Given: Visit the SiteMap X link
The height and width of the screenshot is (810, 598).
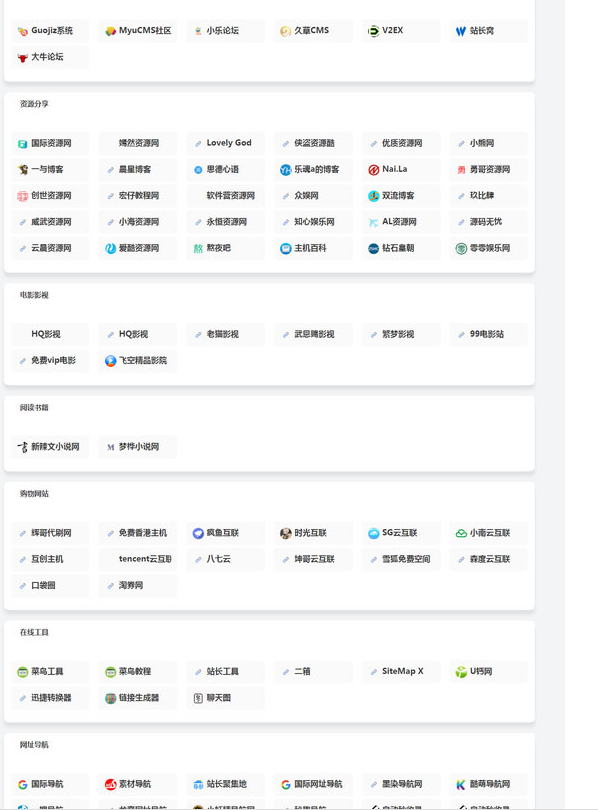Looking at the screenshot, I should click(403, 672).
